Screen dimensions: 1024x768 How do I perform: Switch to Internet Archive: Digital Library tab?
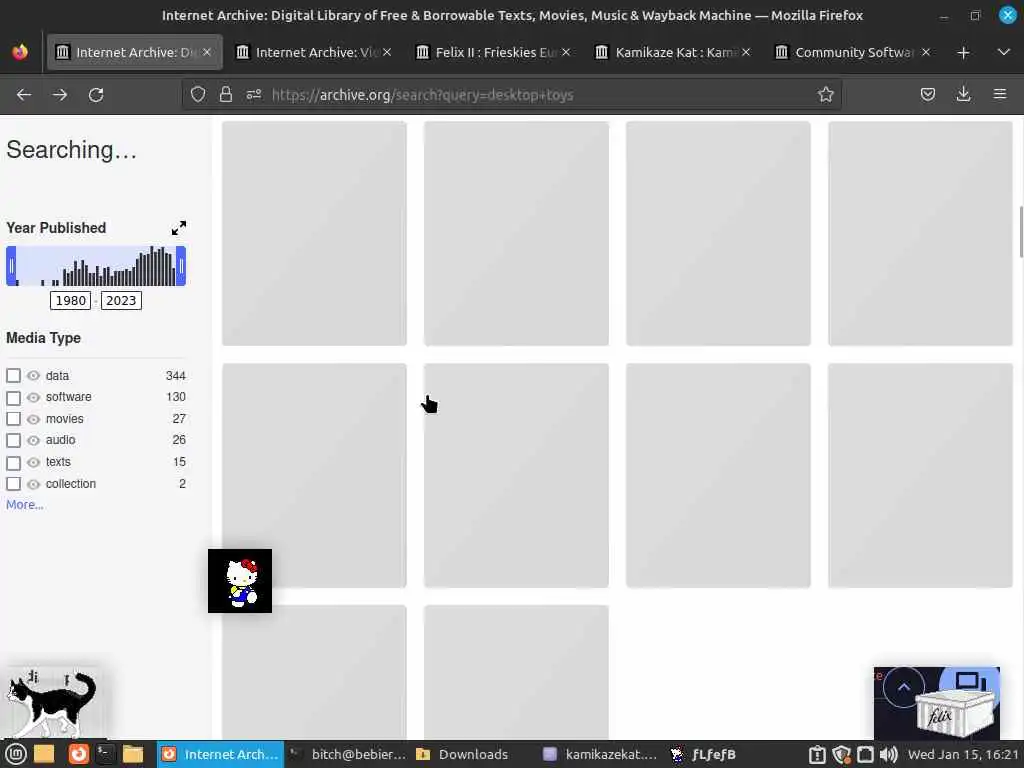(134, 52)
